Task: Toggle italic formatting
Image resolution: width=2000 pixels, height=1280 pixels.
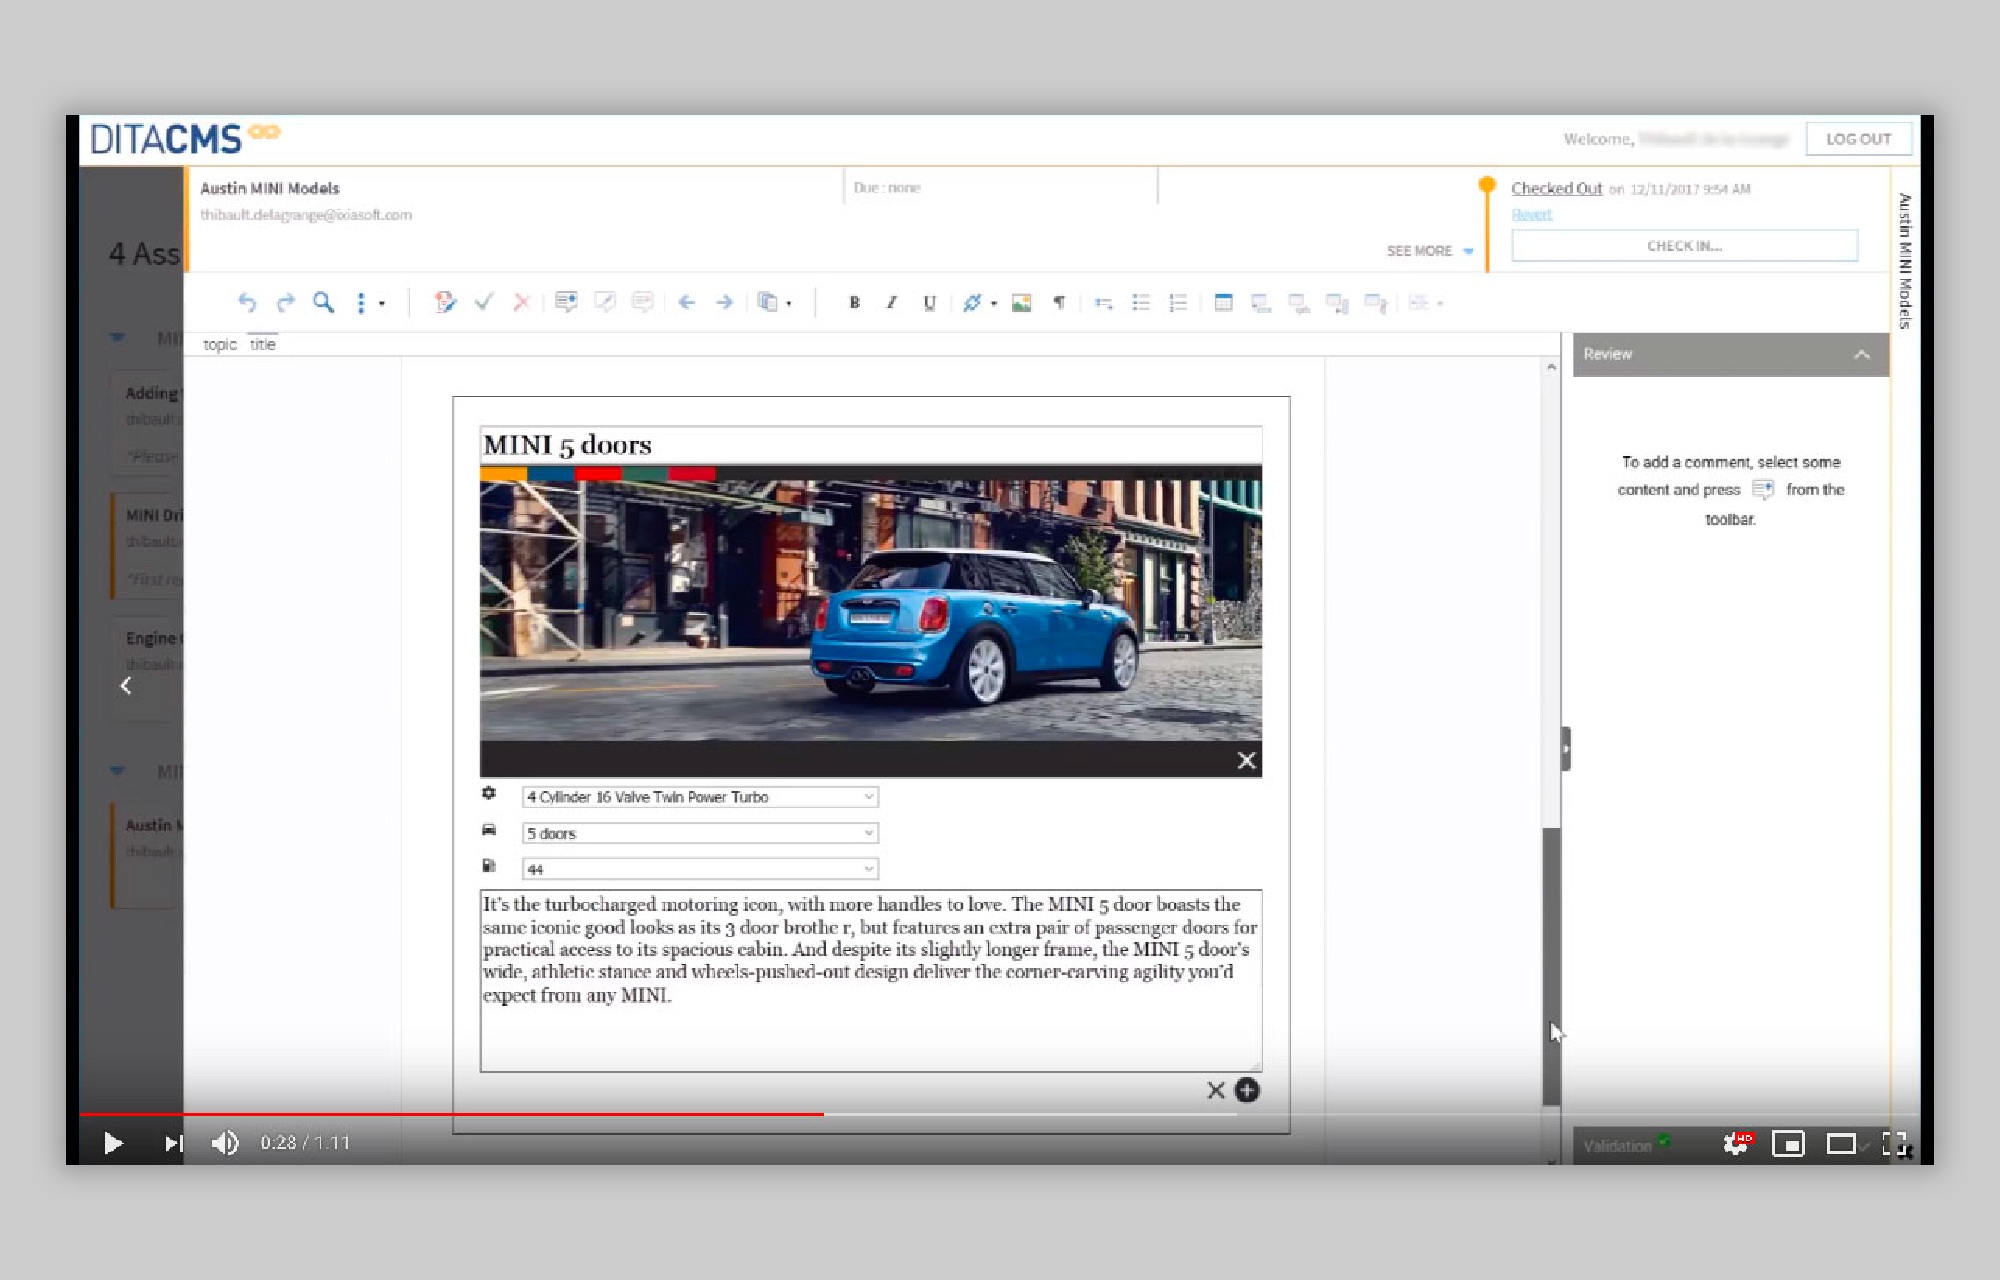Action: [x=891, y=302]
